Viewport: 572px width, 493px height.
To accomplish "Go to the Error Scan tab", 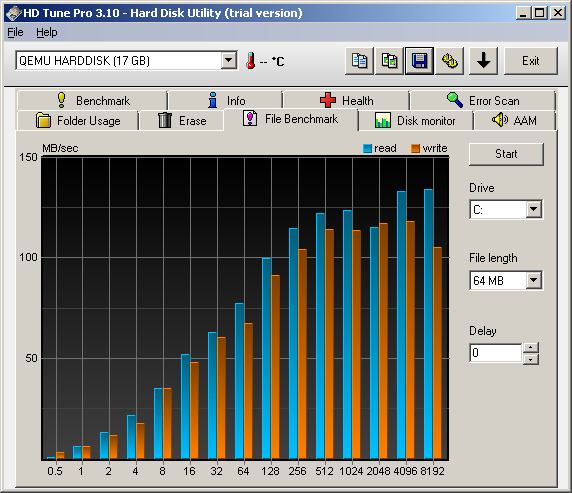I will pyautogui.click(x=483, y=100).
